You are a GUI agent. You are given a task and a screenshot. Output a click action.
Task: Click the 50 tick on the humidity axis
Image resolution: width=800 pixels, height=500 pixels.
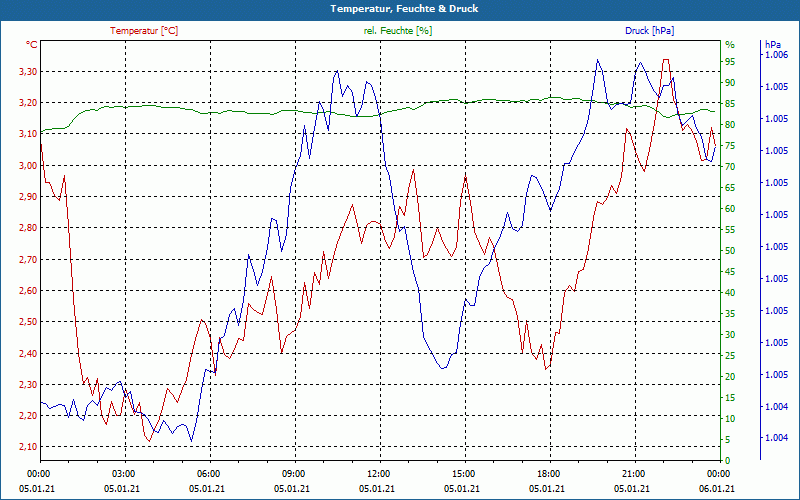(730, 251)
